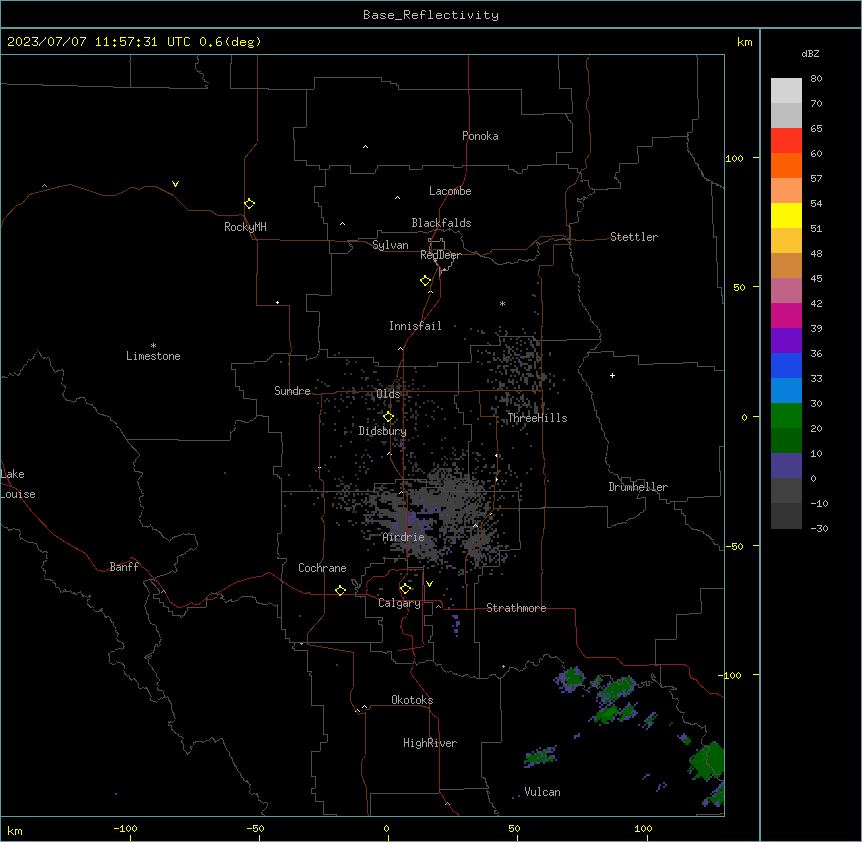Pick the bright green 30 dBZ legend swatch

[786, 416]
